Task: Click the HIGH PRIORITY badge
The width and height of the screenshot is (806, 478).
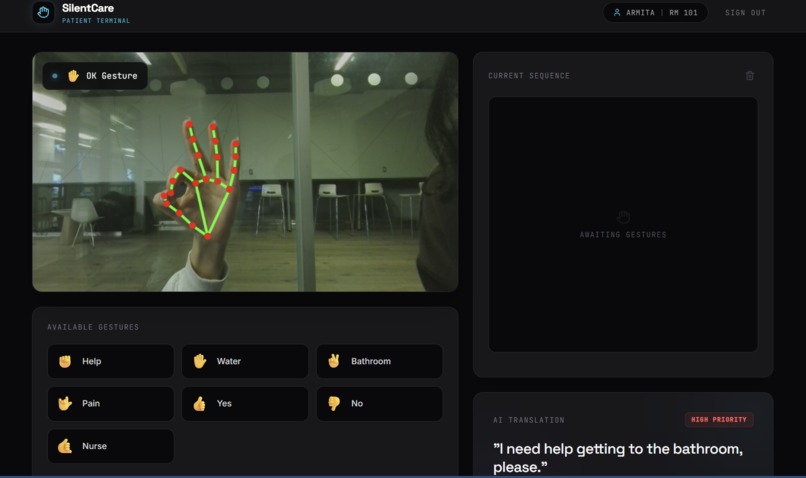Action: pos(719,419)
